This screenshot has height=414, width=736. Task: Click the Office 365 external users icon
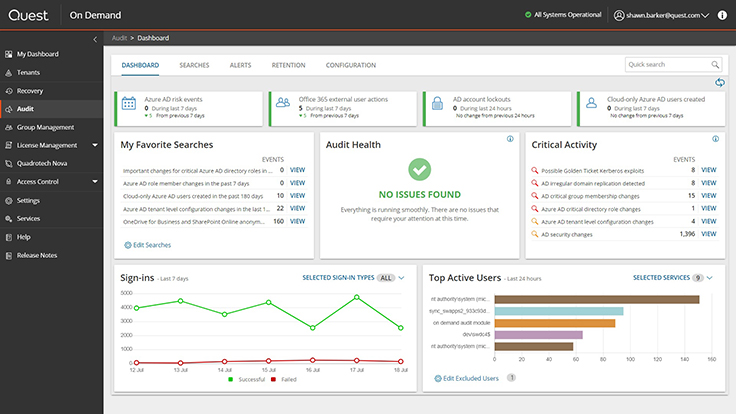[x=283, y=102]
